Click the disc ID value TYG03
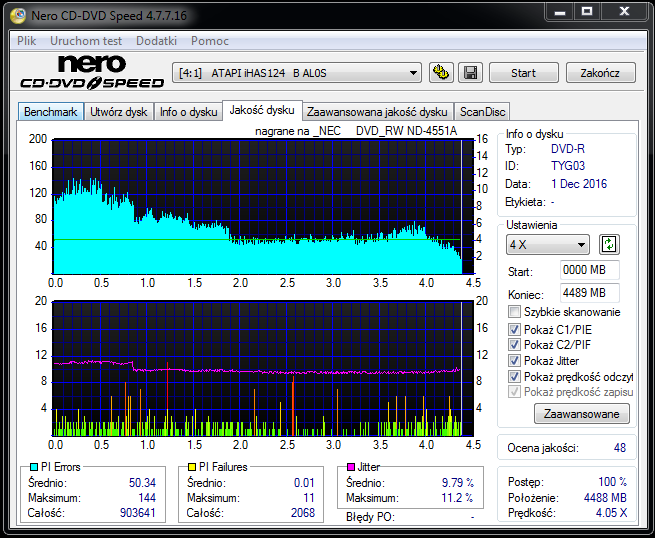Screen dimensions: 655x538 pos(568,166)
